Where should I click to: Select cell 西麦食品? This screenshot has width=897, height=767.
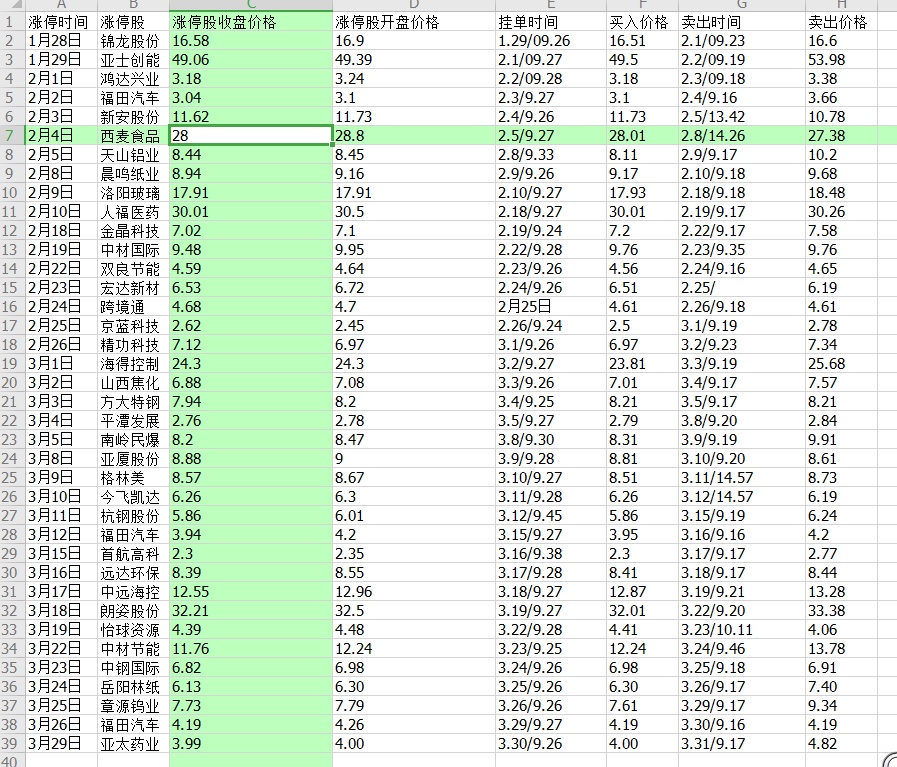click(133, 136)
